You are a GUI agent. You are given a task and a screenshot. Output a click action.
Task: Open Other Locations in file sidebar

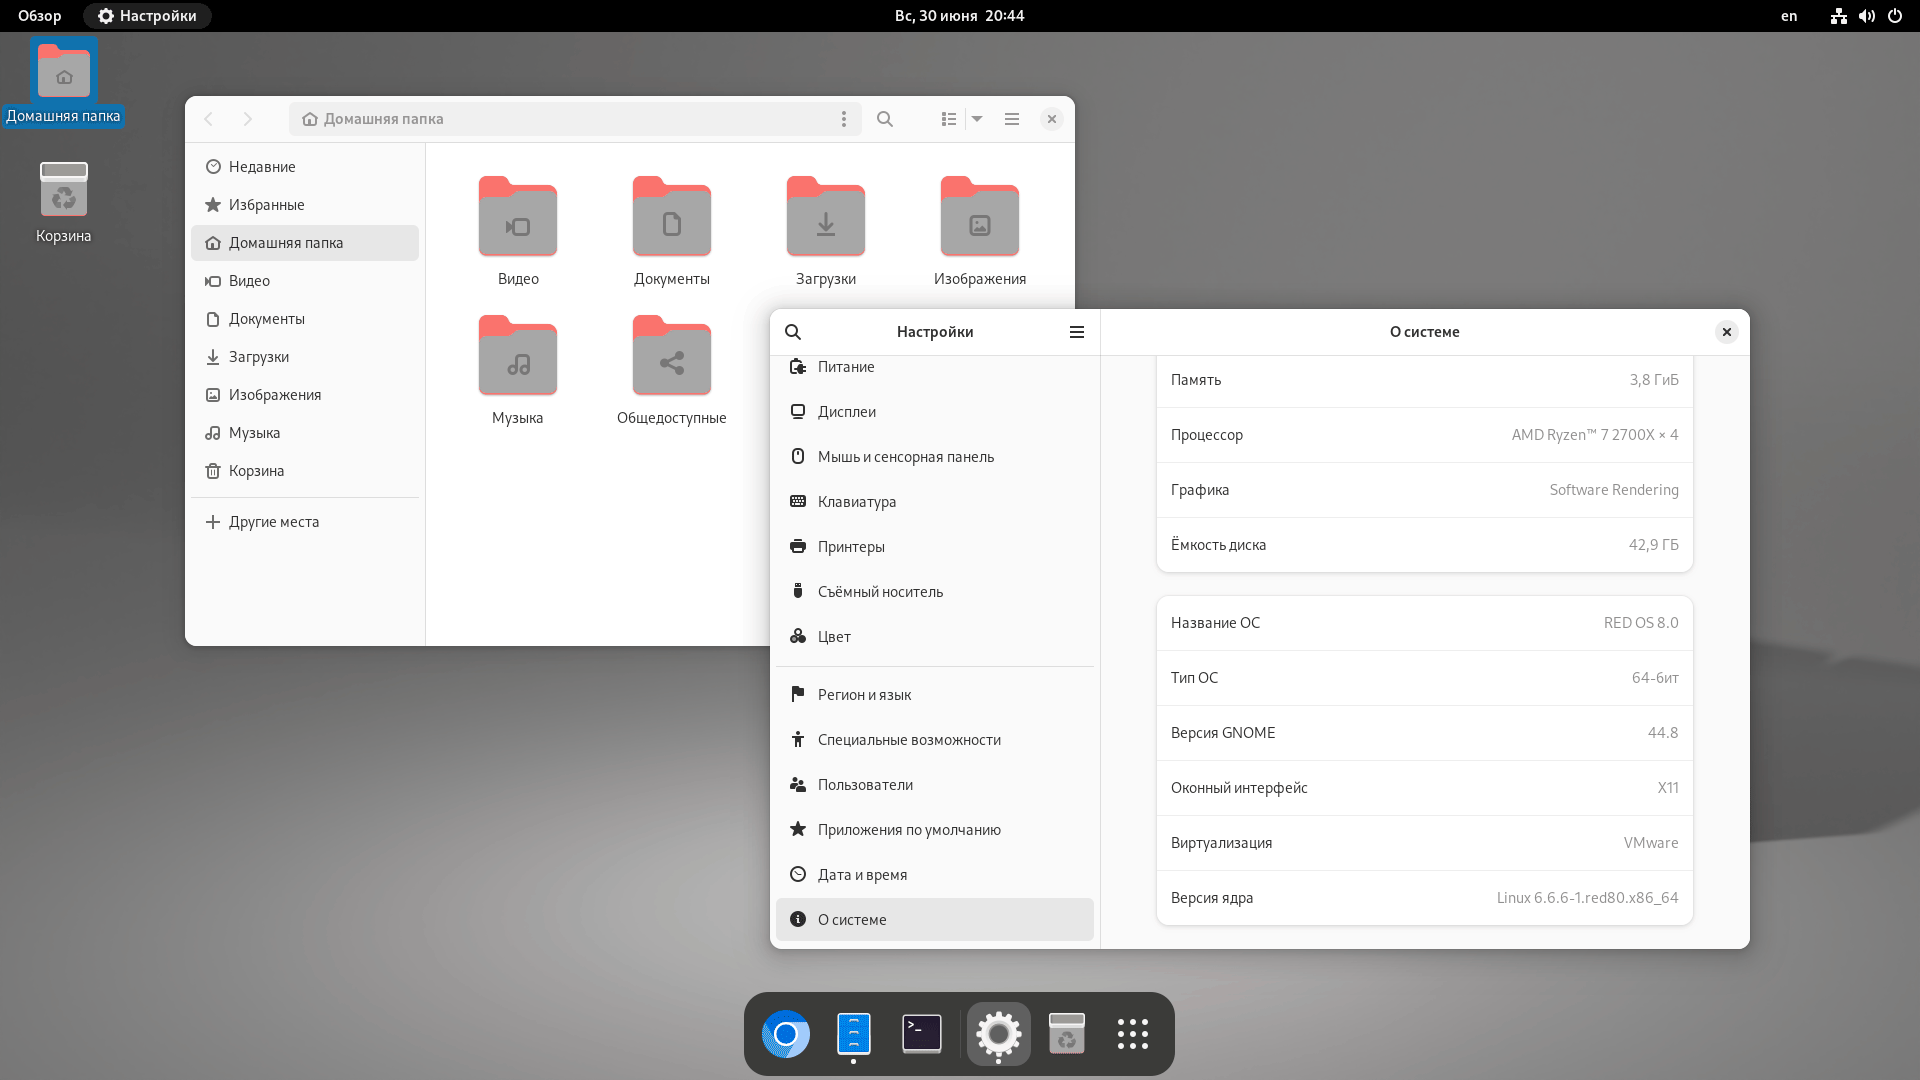point(273,522)
